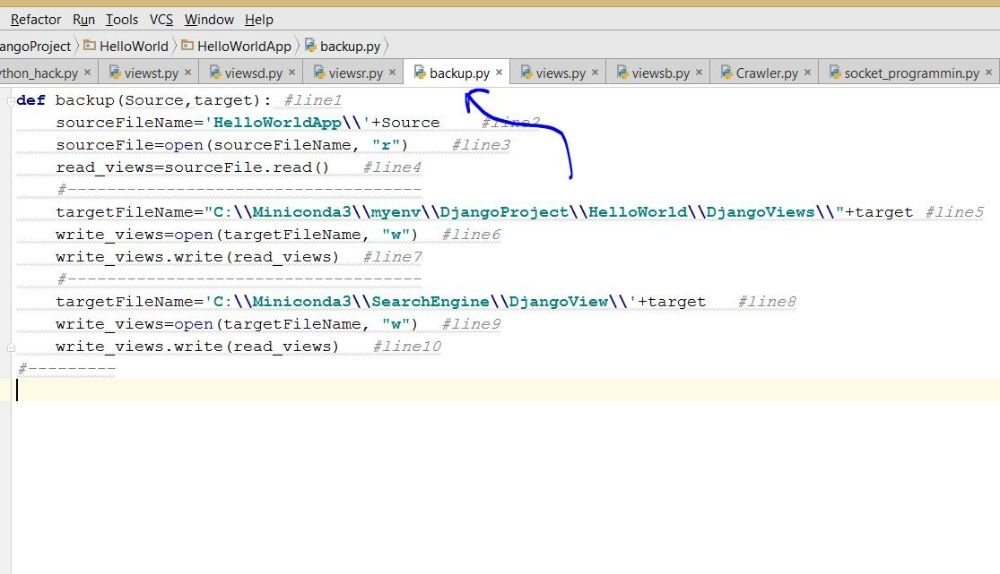This screenshot has height=574, width=1000.
Task: Switch to the views.py tab
Action: tap(559, 73)
